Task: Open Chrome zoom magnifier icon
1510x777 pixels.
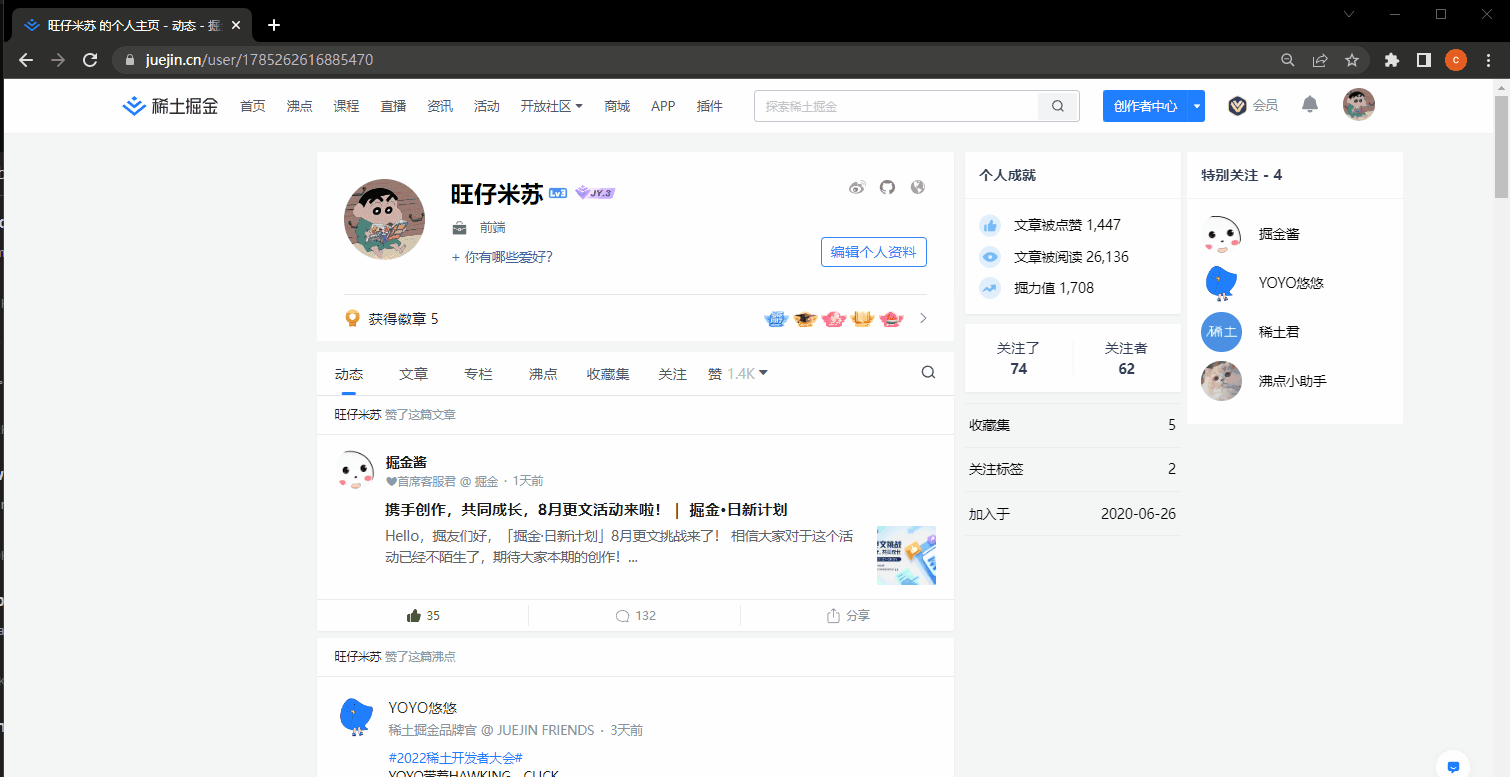Action: pyautogui.click(x=1288, y=60)
